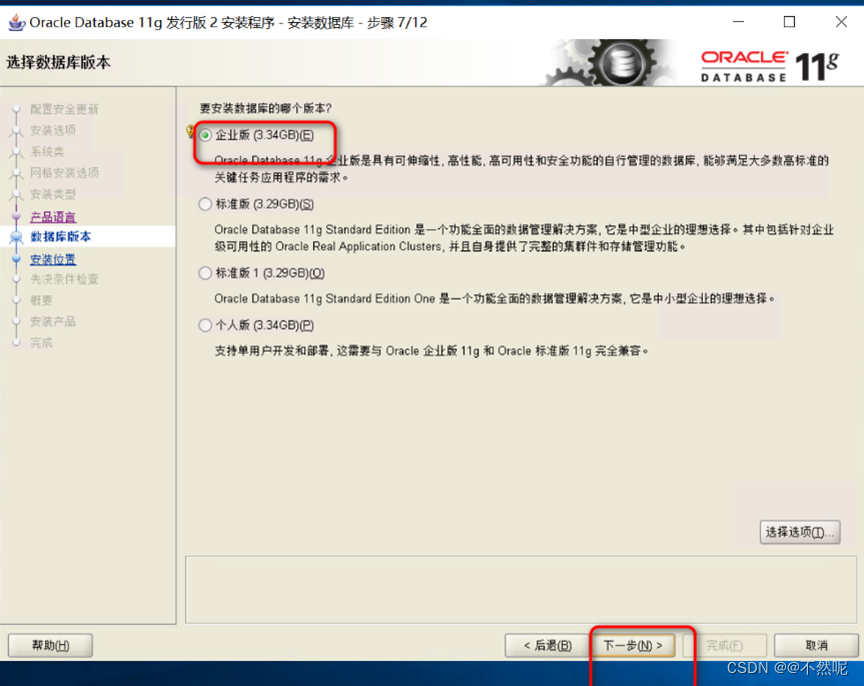864x686 pixels.
Task: Close the installer window
Action: tap(841, 22)
